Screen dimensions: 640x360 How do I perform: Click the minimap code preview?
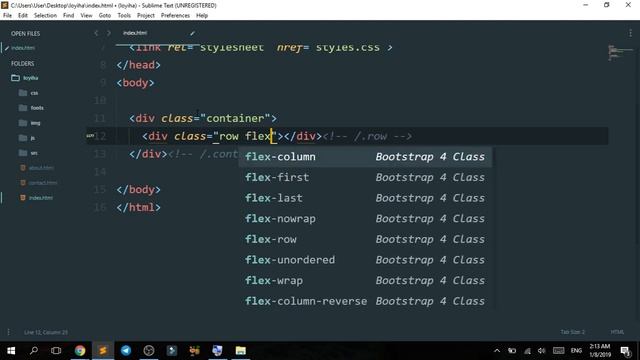pos(620,52)
